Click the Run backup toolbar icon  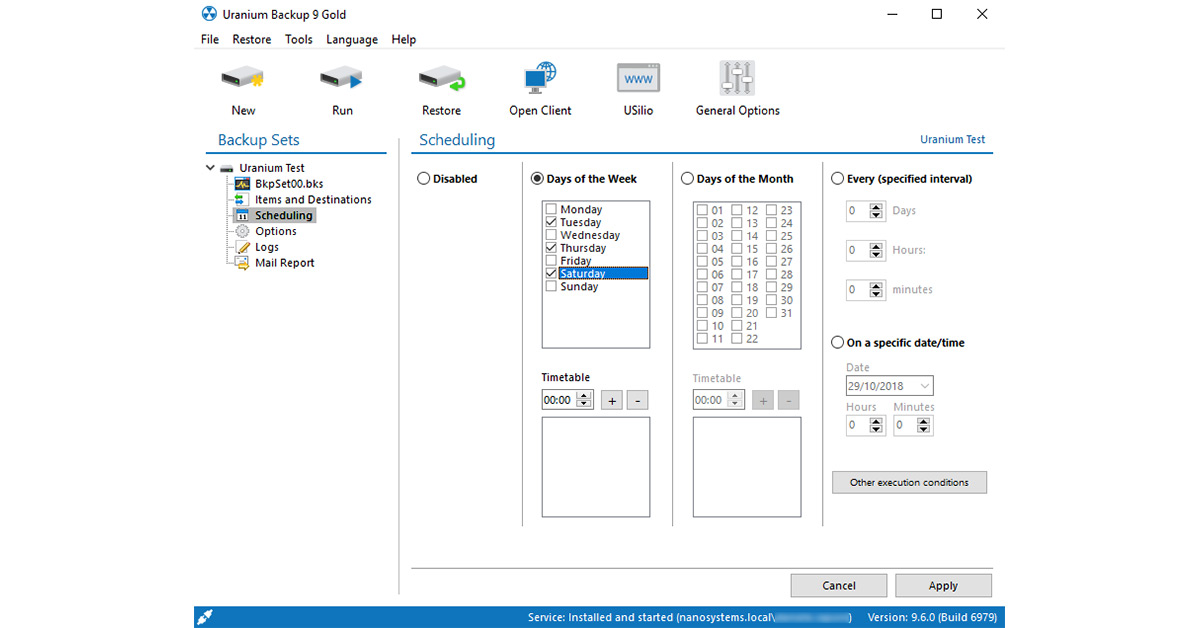pos(342,80)
